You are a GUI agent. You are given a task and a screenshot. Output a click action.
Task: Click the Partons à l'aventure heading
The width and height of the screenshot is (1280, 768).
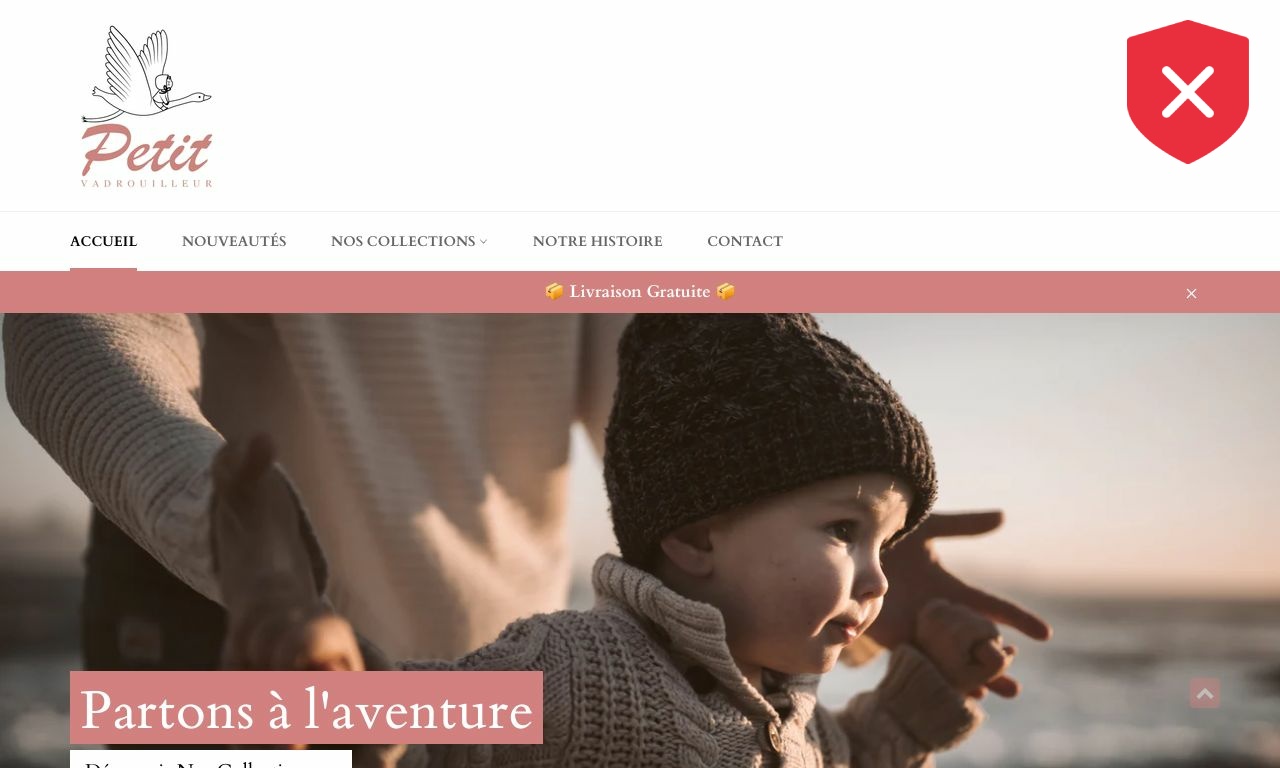click(306, 708)
